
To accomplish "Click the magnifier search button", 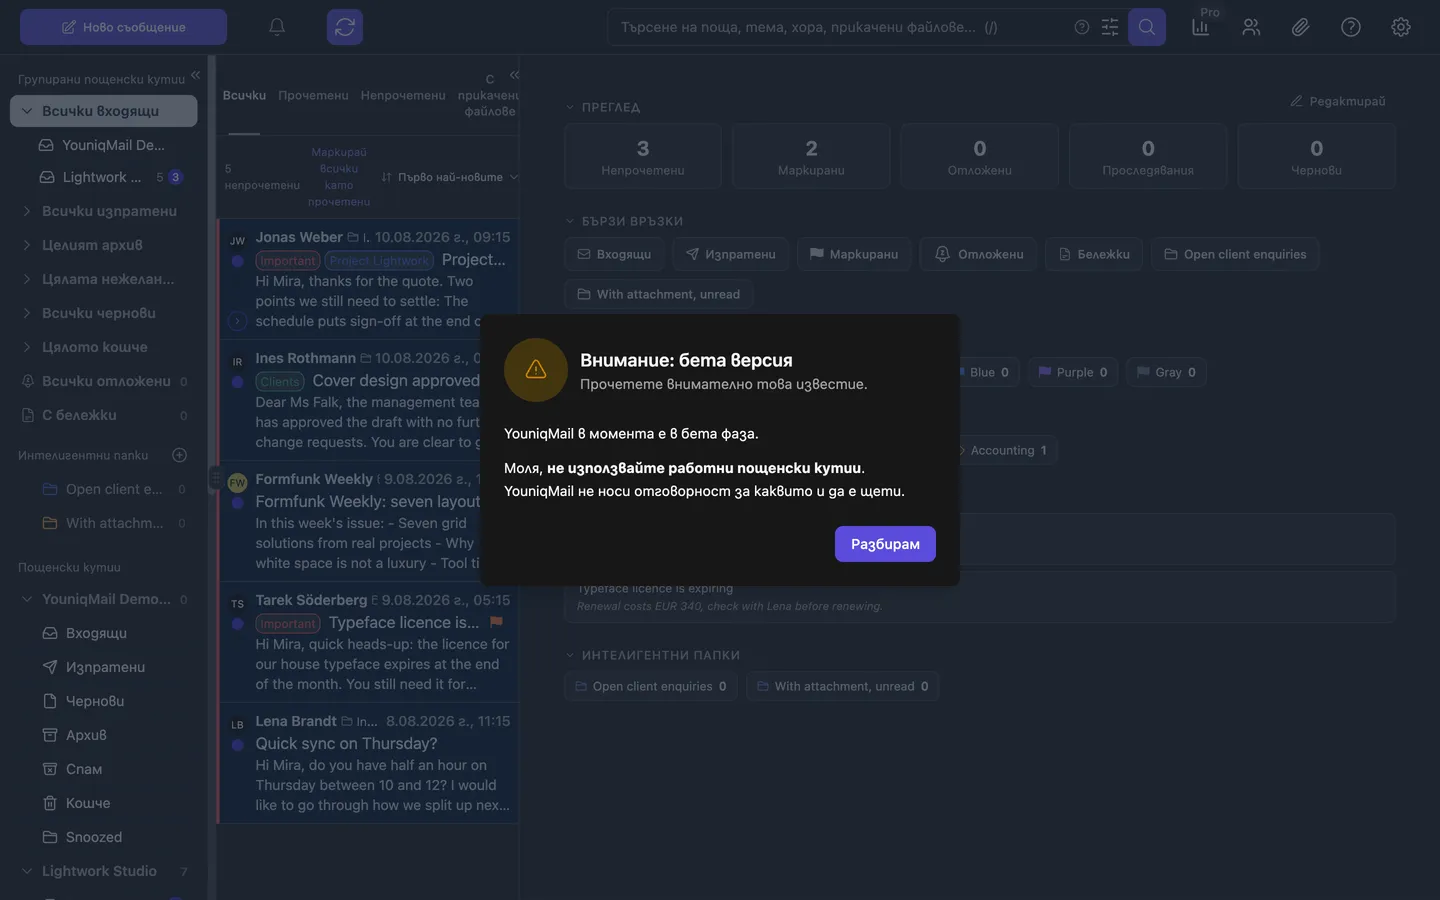I will point(1147,27).
